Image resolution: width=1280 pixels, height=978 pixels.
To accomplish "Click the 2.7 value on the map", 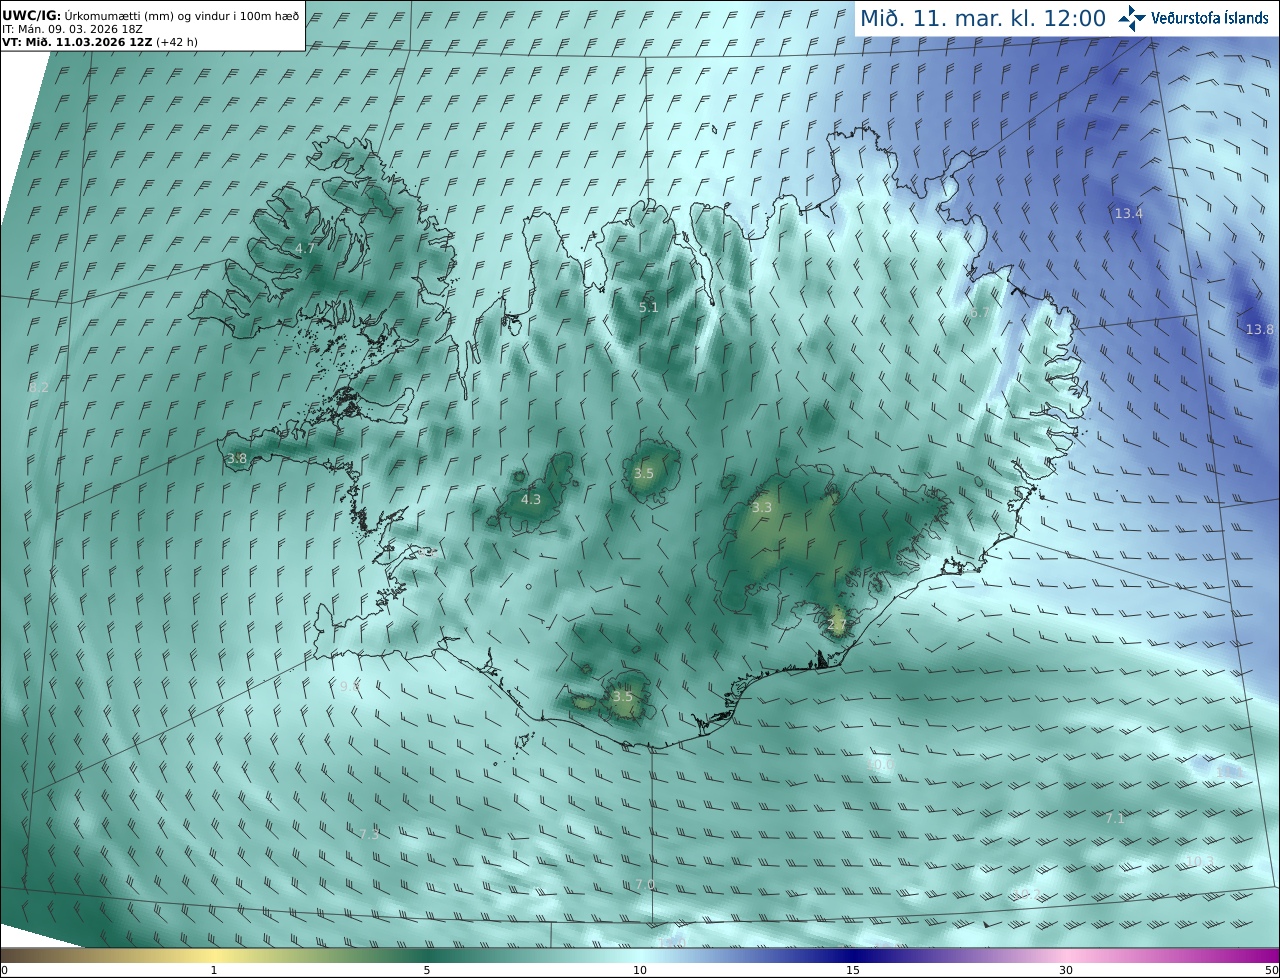I will click(837, 625).
